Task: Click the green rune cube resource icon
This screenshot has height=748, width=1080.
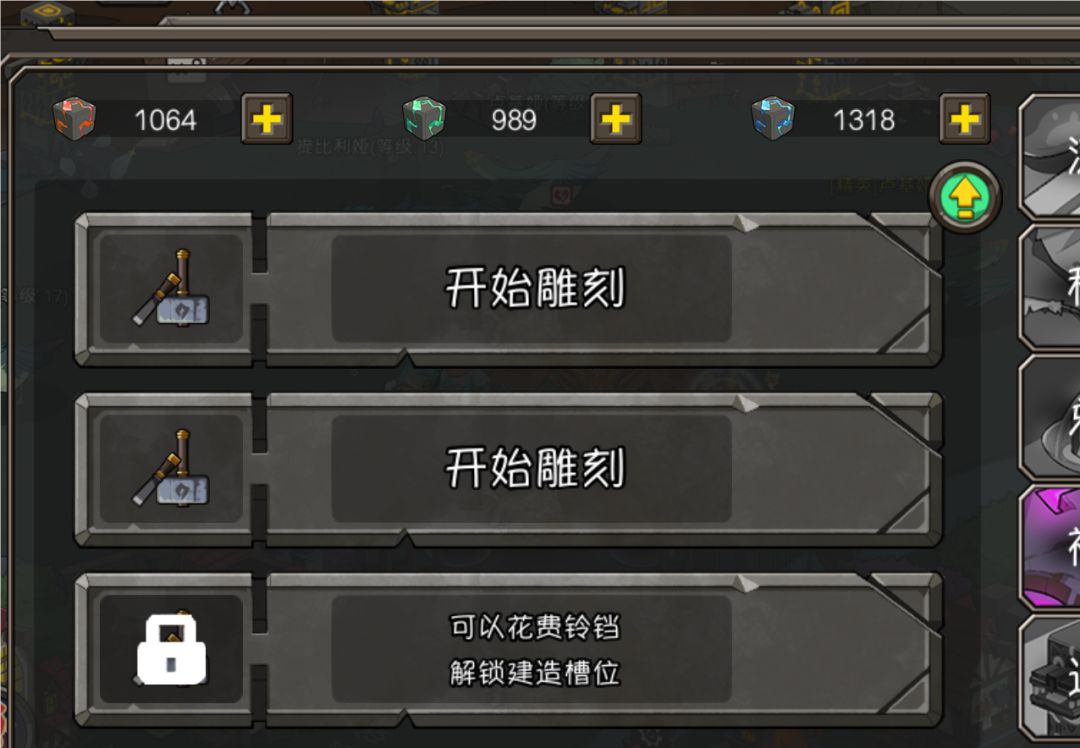Action: [424, 118]
